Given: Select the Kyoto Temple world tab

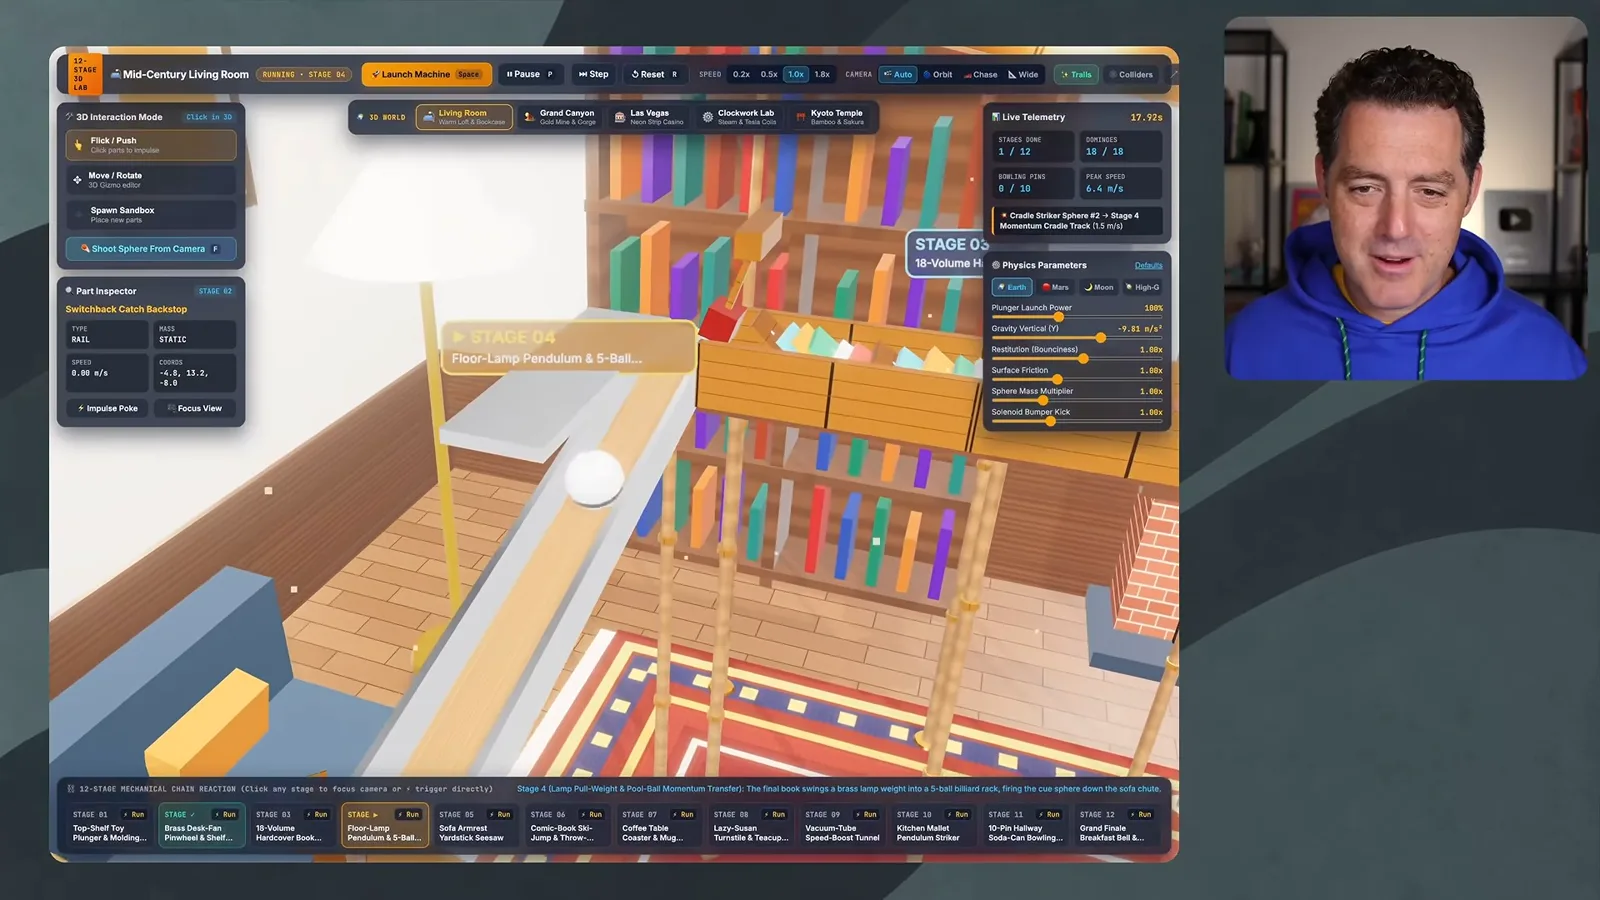Looking at the screenshot, I should pyautogui.click(x=829, y=117).
